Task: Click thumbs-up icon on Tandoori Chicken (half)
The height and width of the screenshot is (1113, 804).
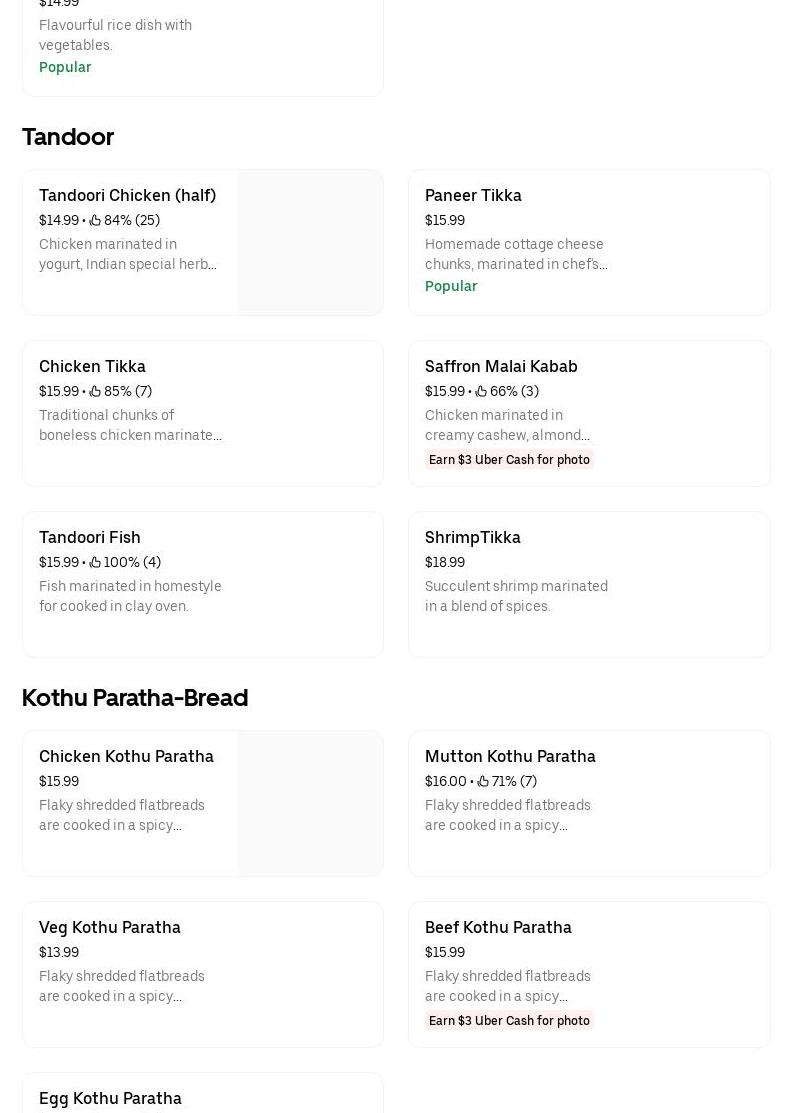Action: pos(95,221)
